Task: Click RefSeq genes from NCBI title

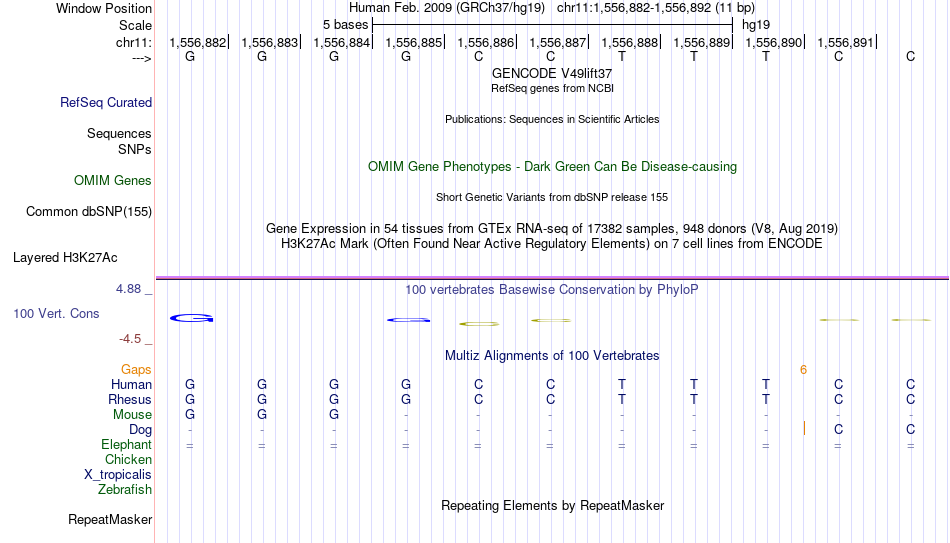Action: click(x=552, y=88)
